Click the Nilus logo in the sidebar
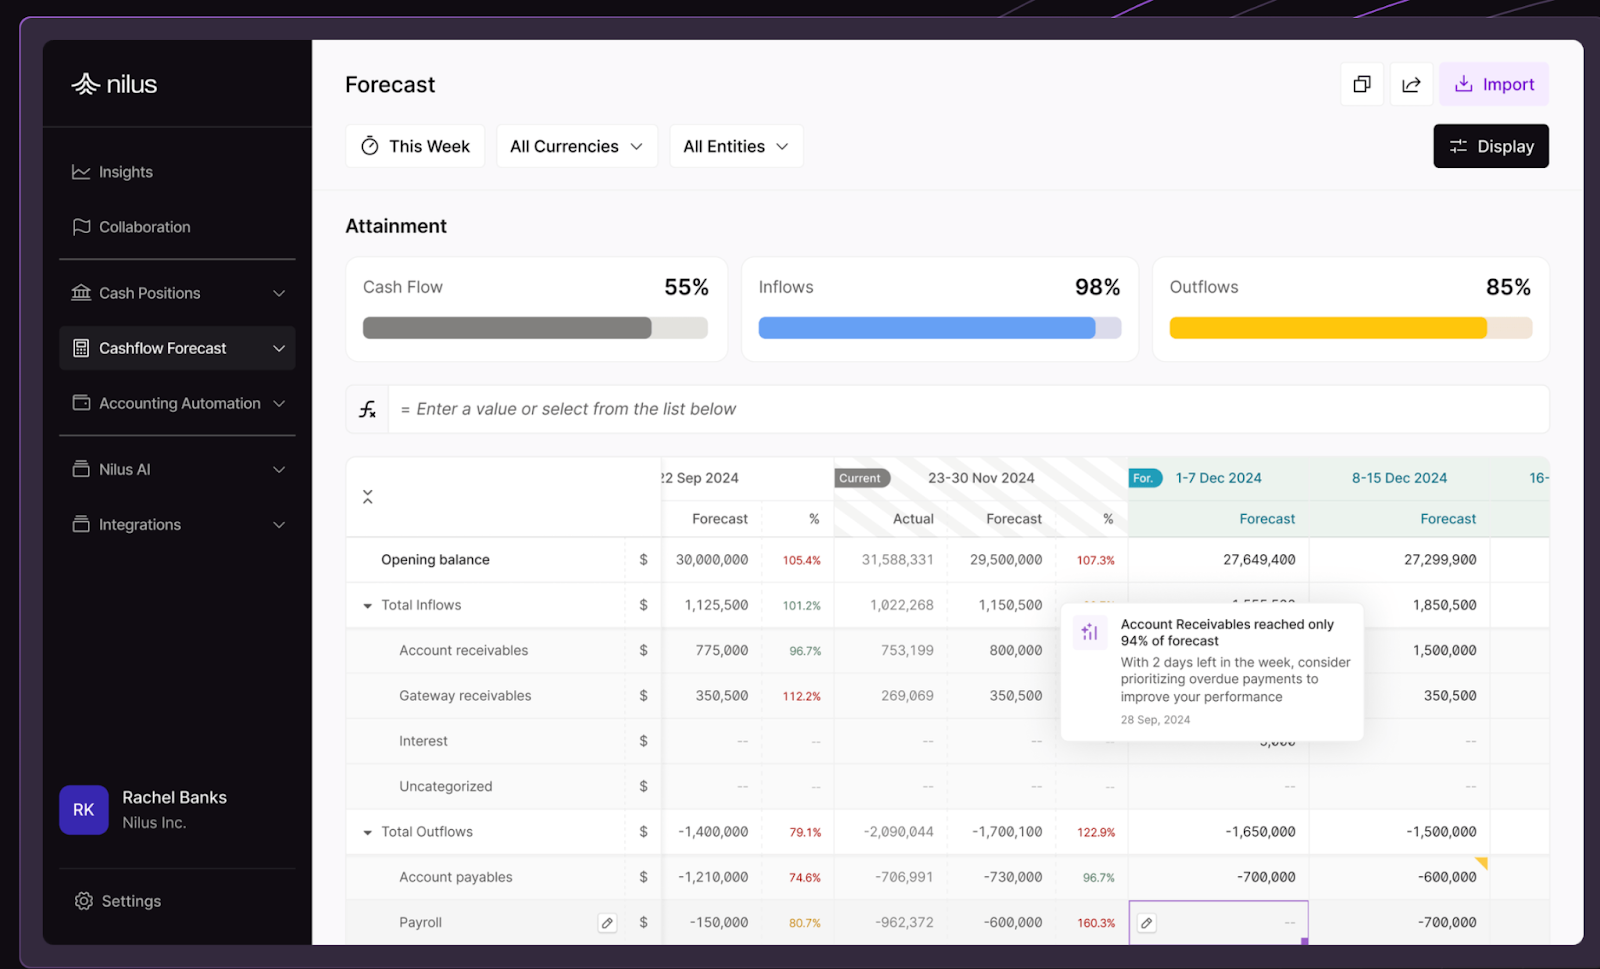 [114, 84]
